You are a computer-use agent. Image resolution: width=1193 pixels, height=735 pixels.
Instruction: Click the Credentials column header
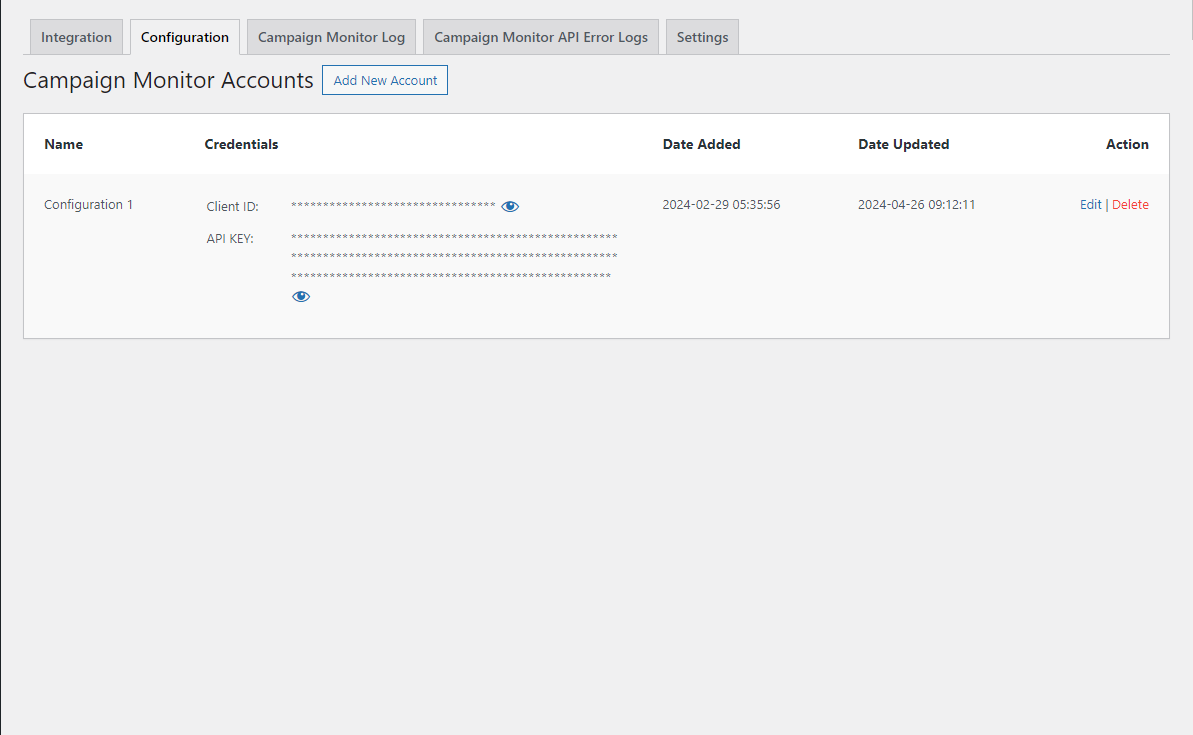[x=241, y=145]
